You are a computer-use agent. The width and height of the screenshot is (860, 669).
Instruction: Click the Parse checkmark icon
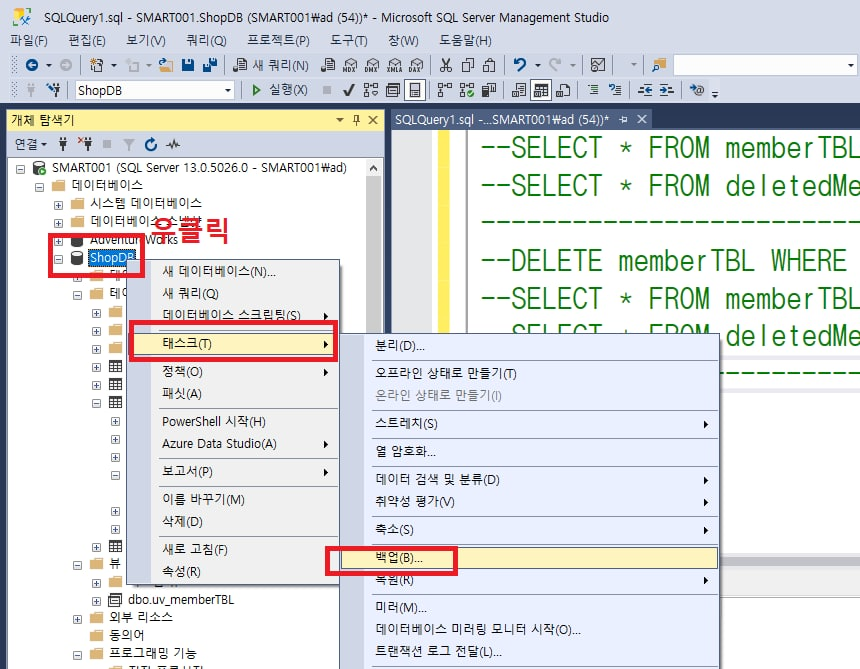[x=348, y=90]
